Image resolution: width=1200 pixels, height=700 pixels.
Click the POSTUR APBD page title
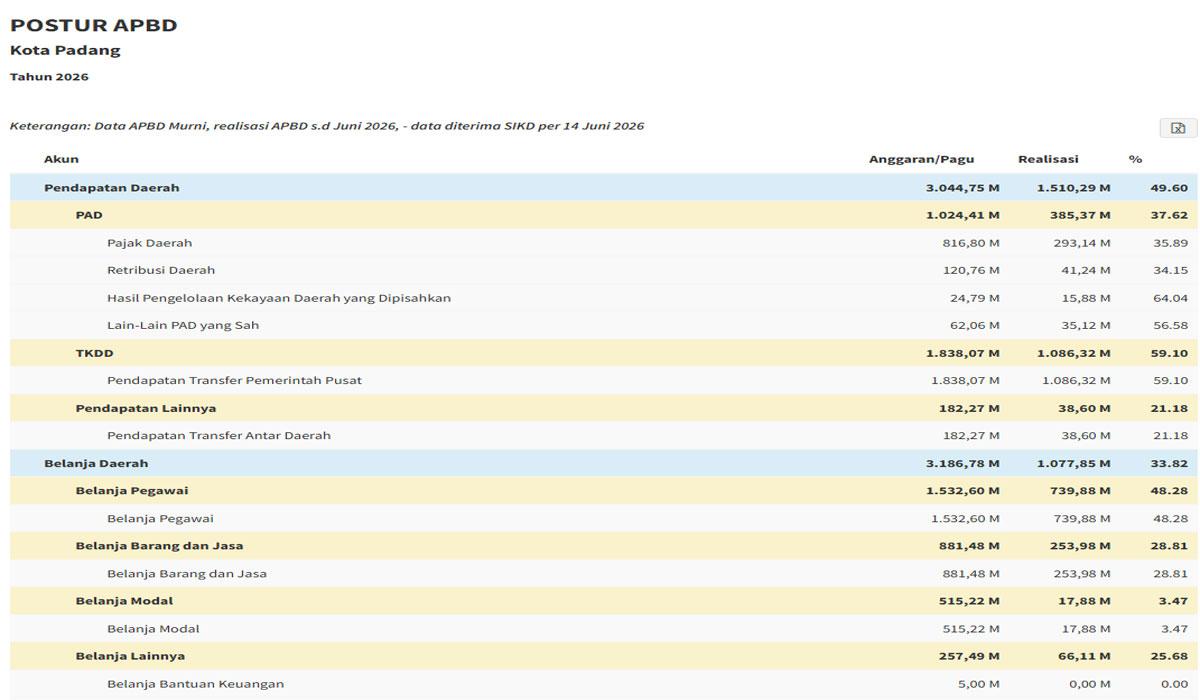point(94,25)
